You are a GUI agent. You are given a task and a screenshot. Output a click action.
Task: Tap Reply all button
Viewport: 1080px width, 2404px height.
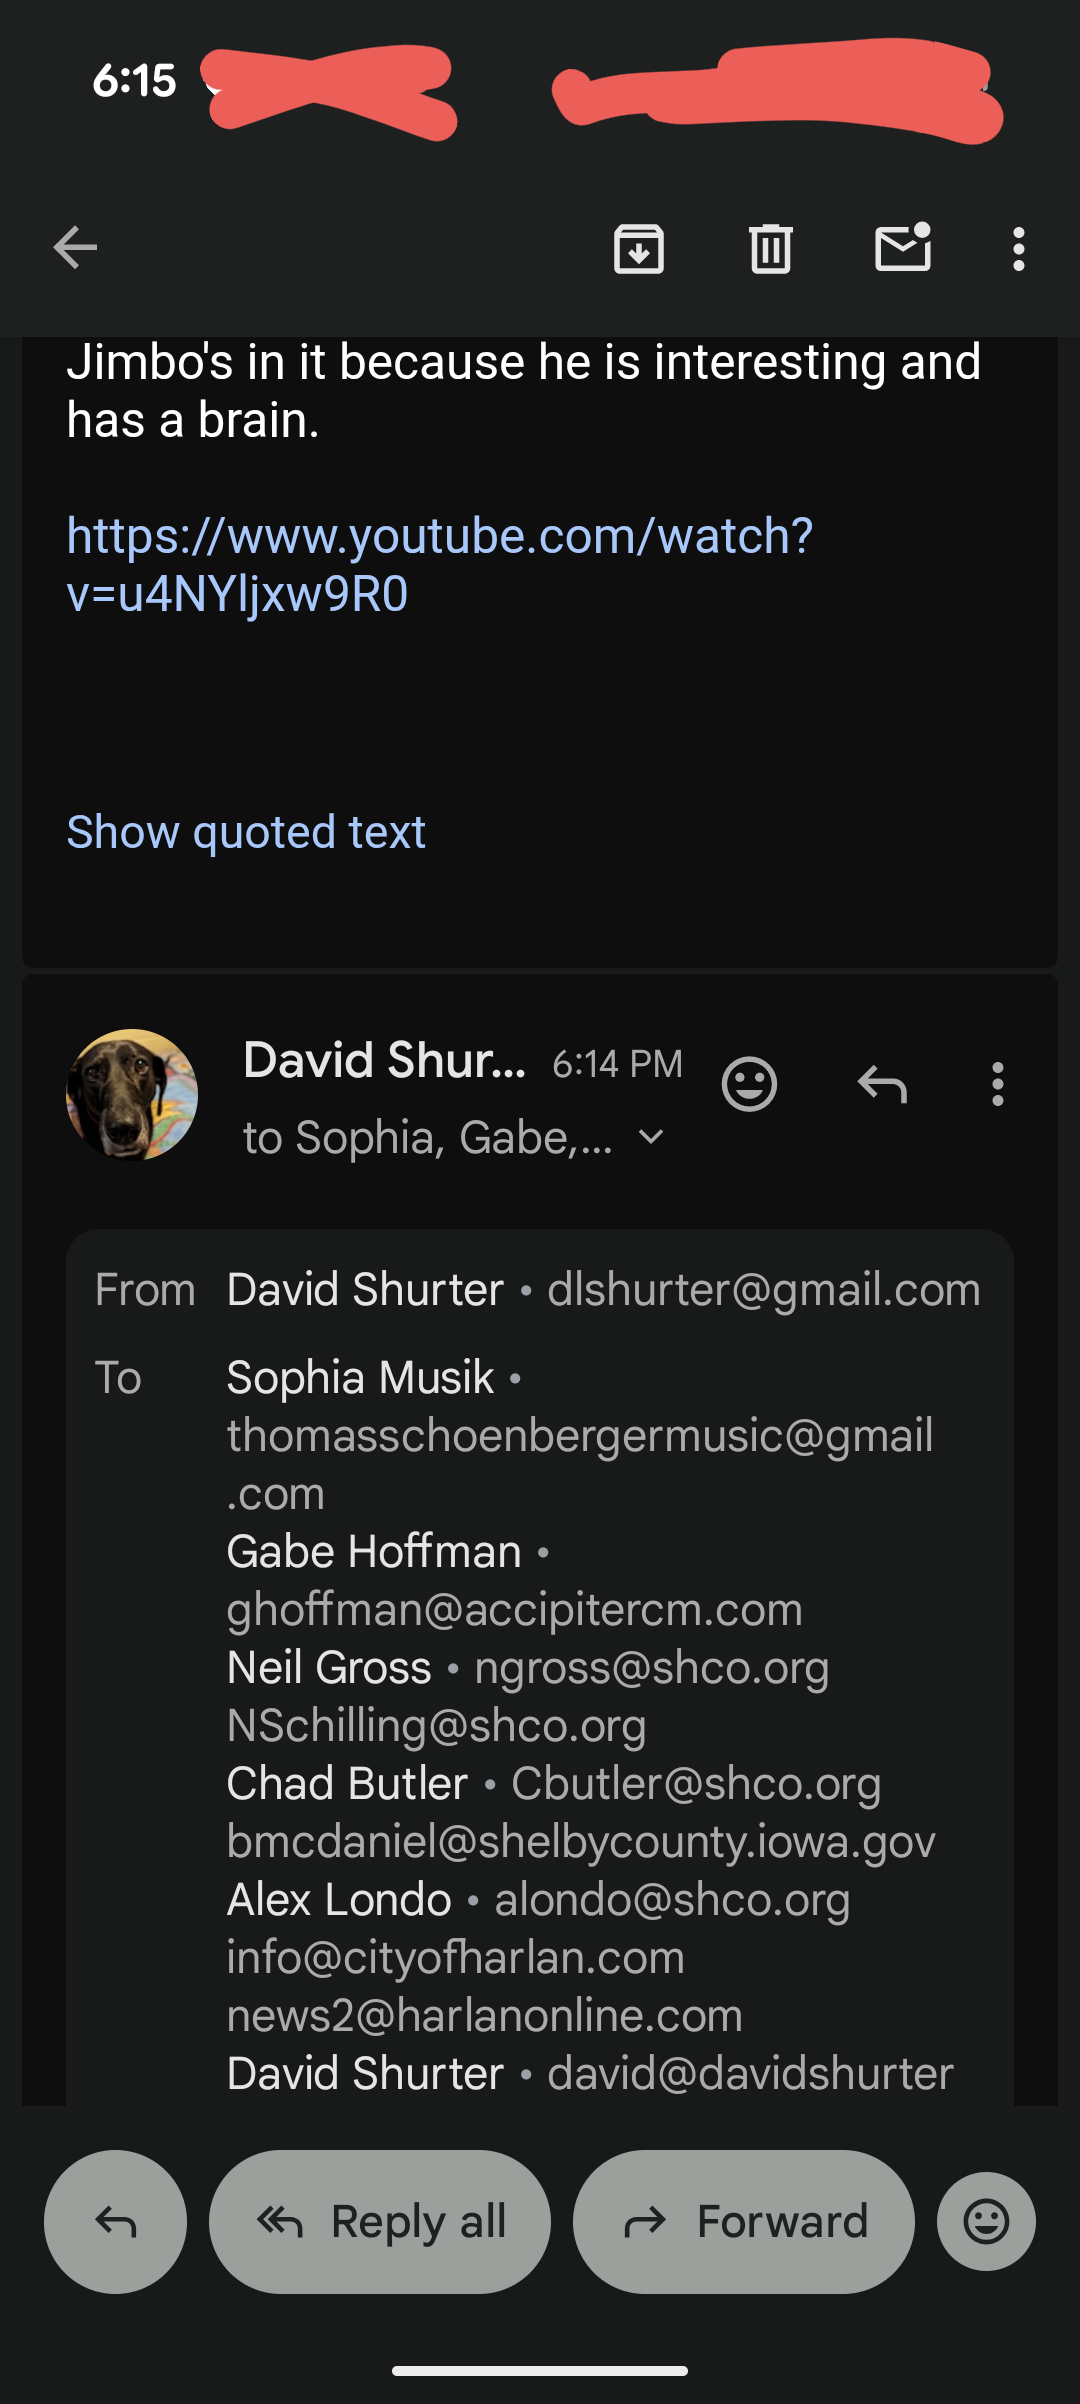[380, 2222]
